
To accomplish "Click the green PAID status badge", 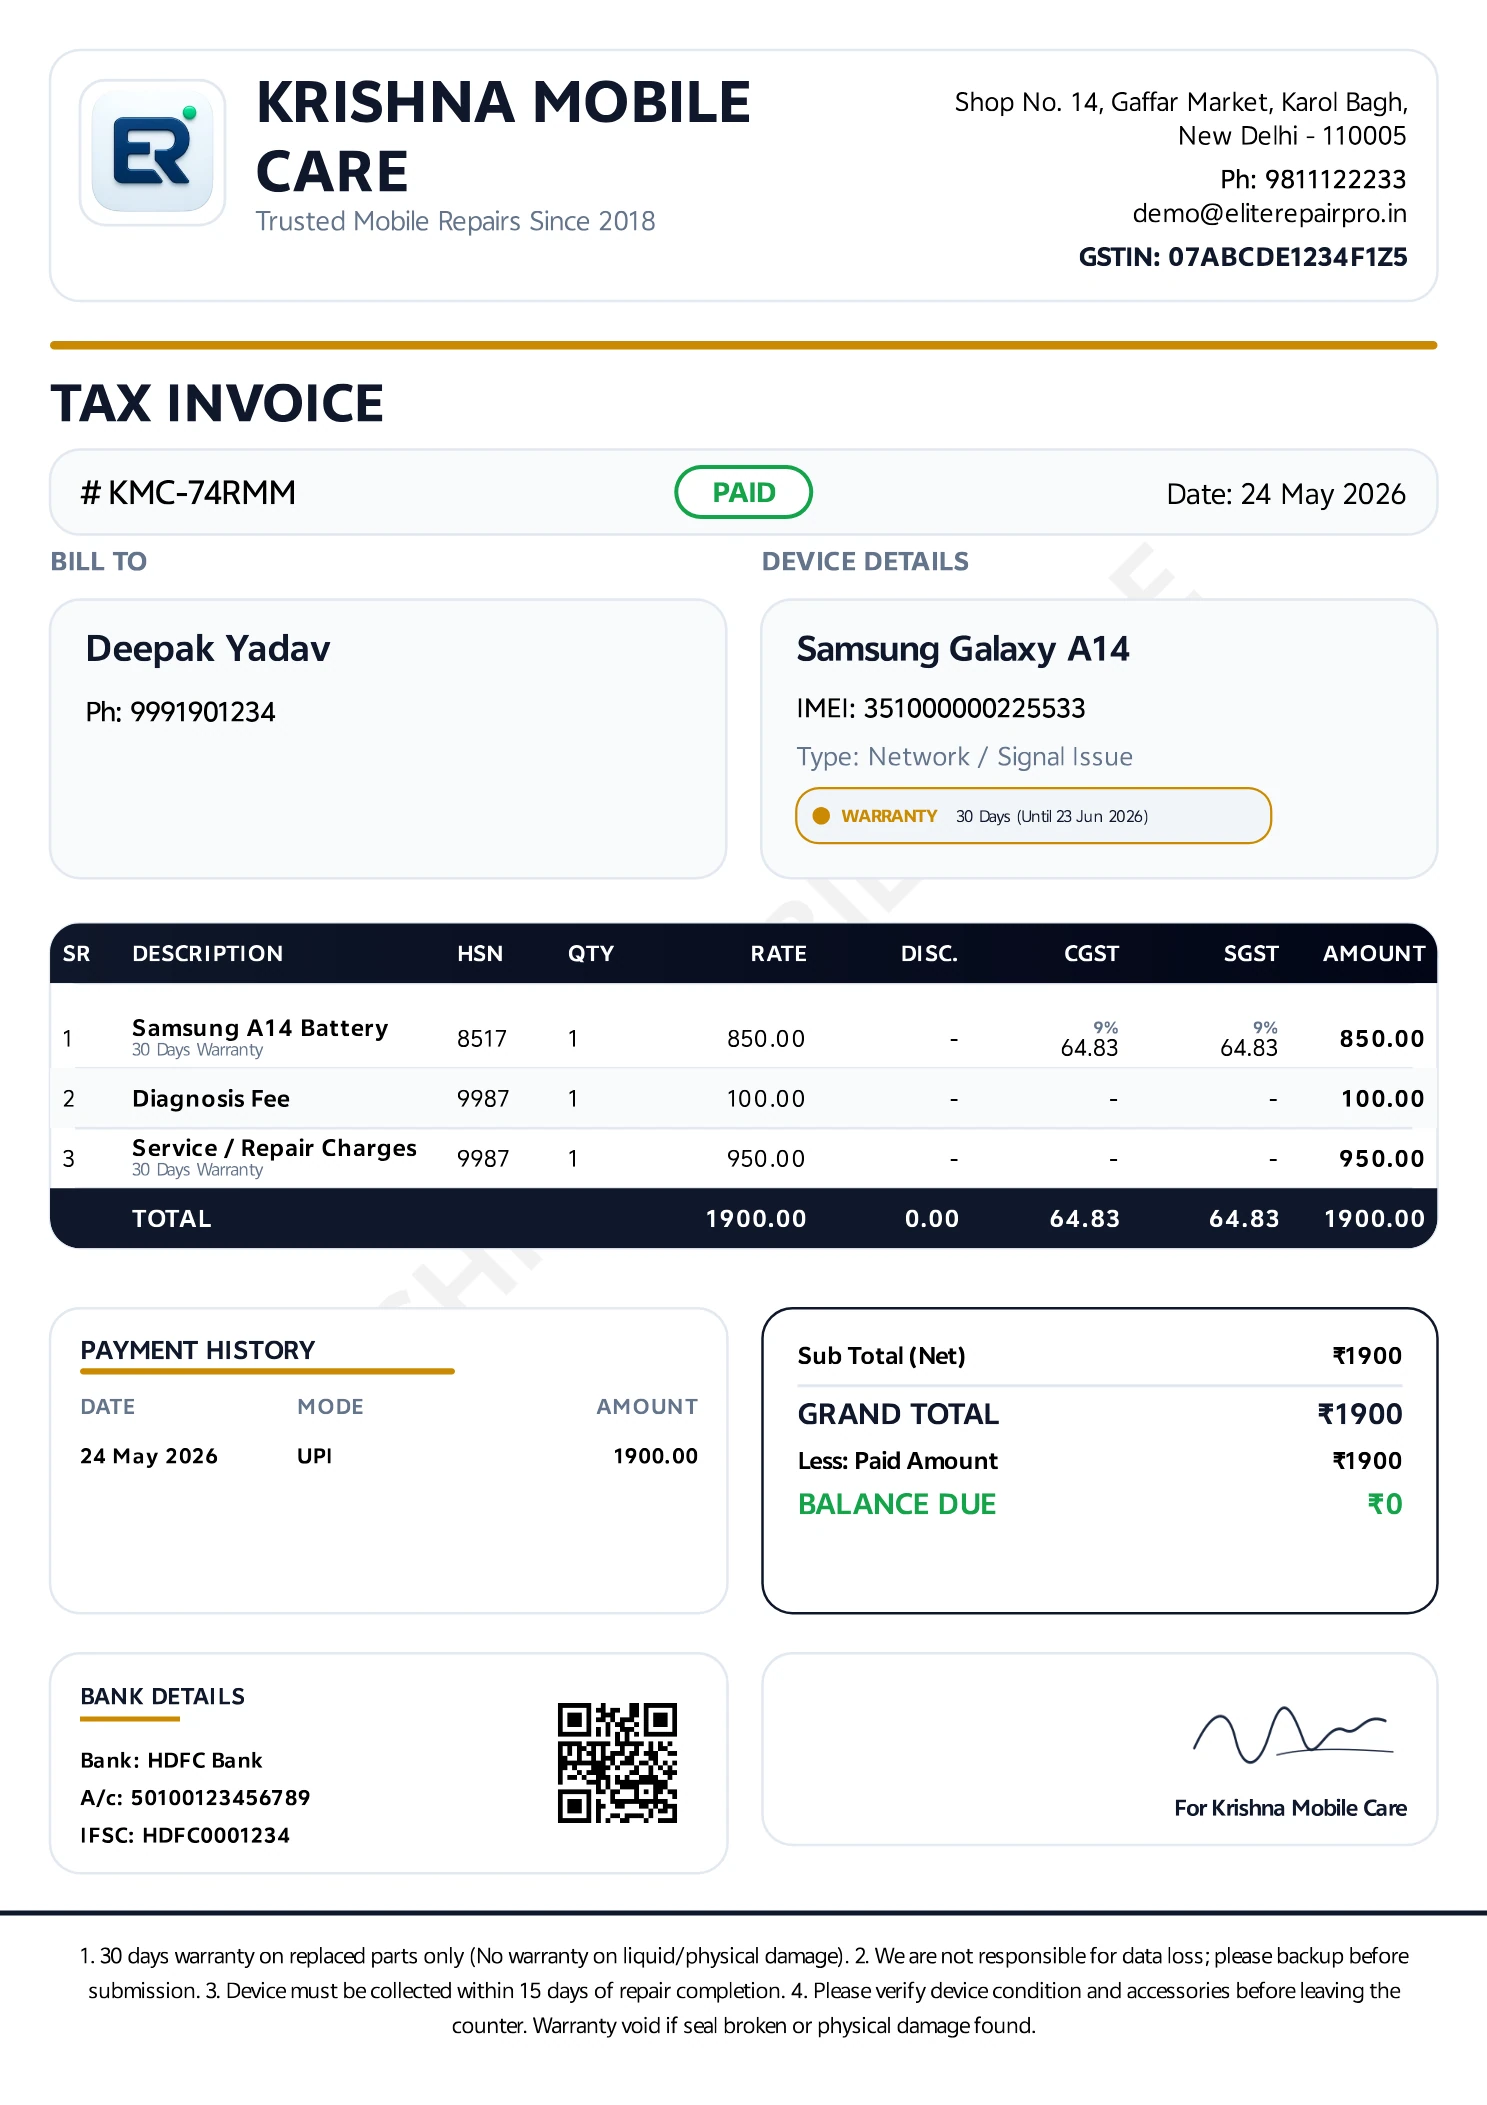I will click(x=743, y=492).
